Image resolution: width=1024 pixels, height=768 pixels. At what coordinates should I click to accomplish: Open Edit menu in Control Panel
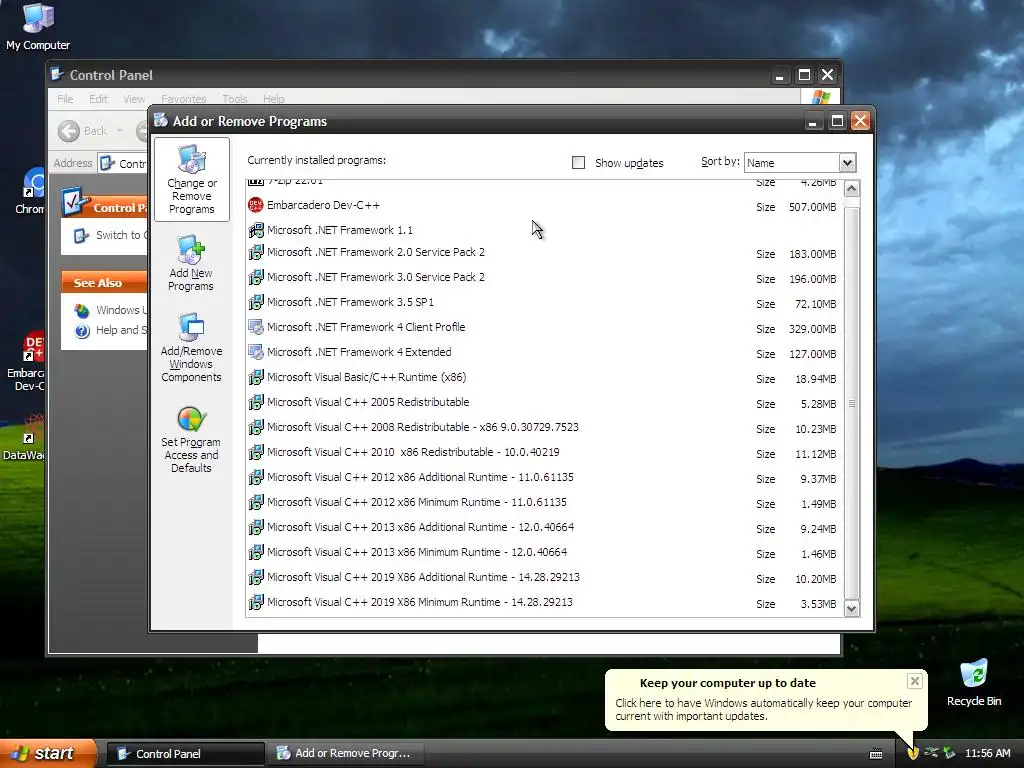point(98,99)
